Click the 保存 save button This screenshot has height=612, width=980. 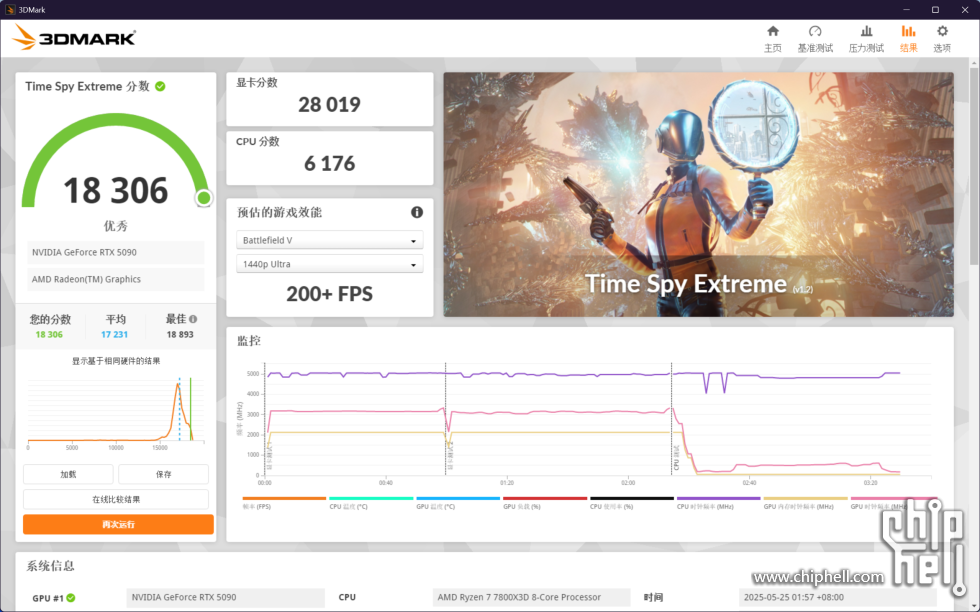click(163, 474)
